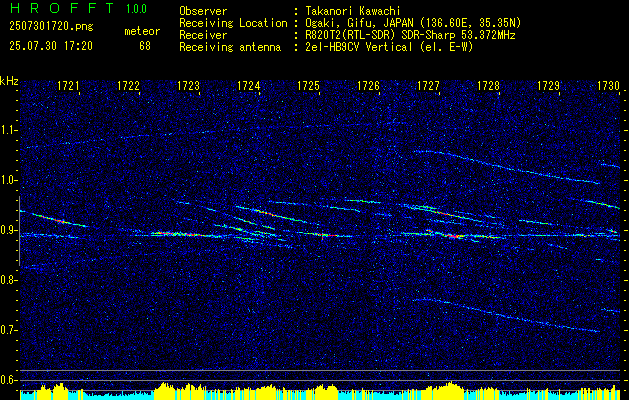
Task: Click the 1722 time marker
Action: (128, 86)
